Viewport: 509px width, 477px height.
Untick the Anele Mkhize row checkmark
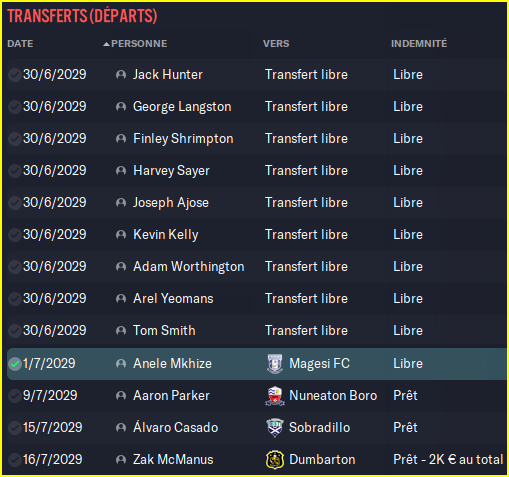[x=15, y=364]
